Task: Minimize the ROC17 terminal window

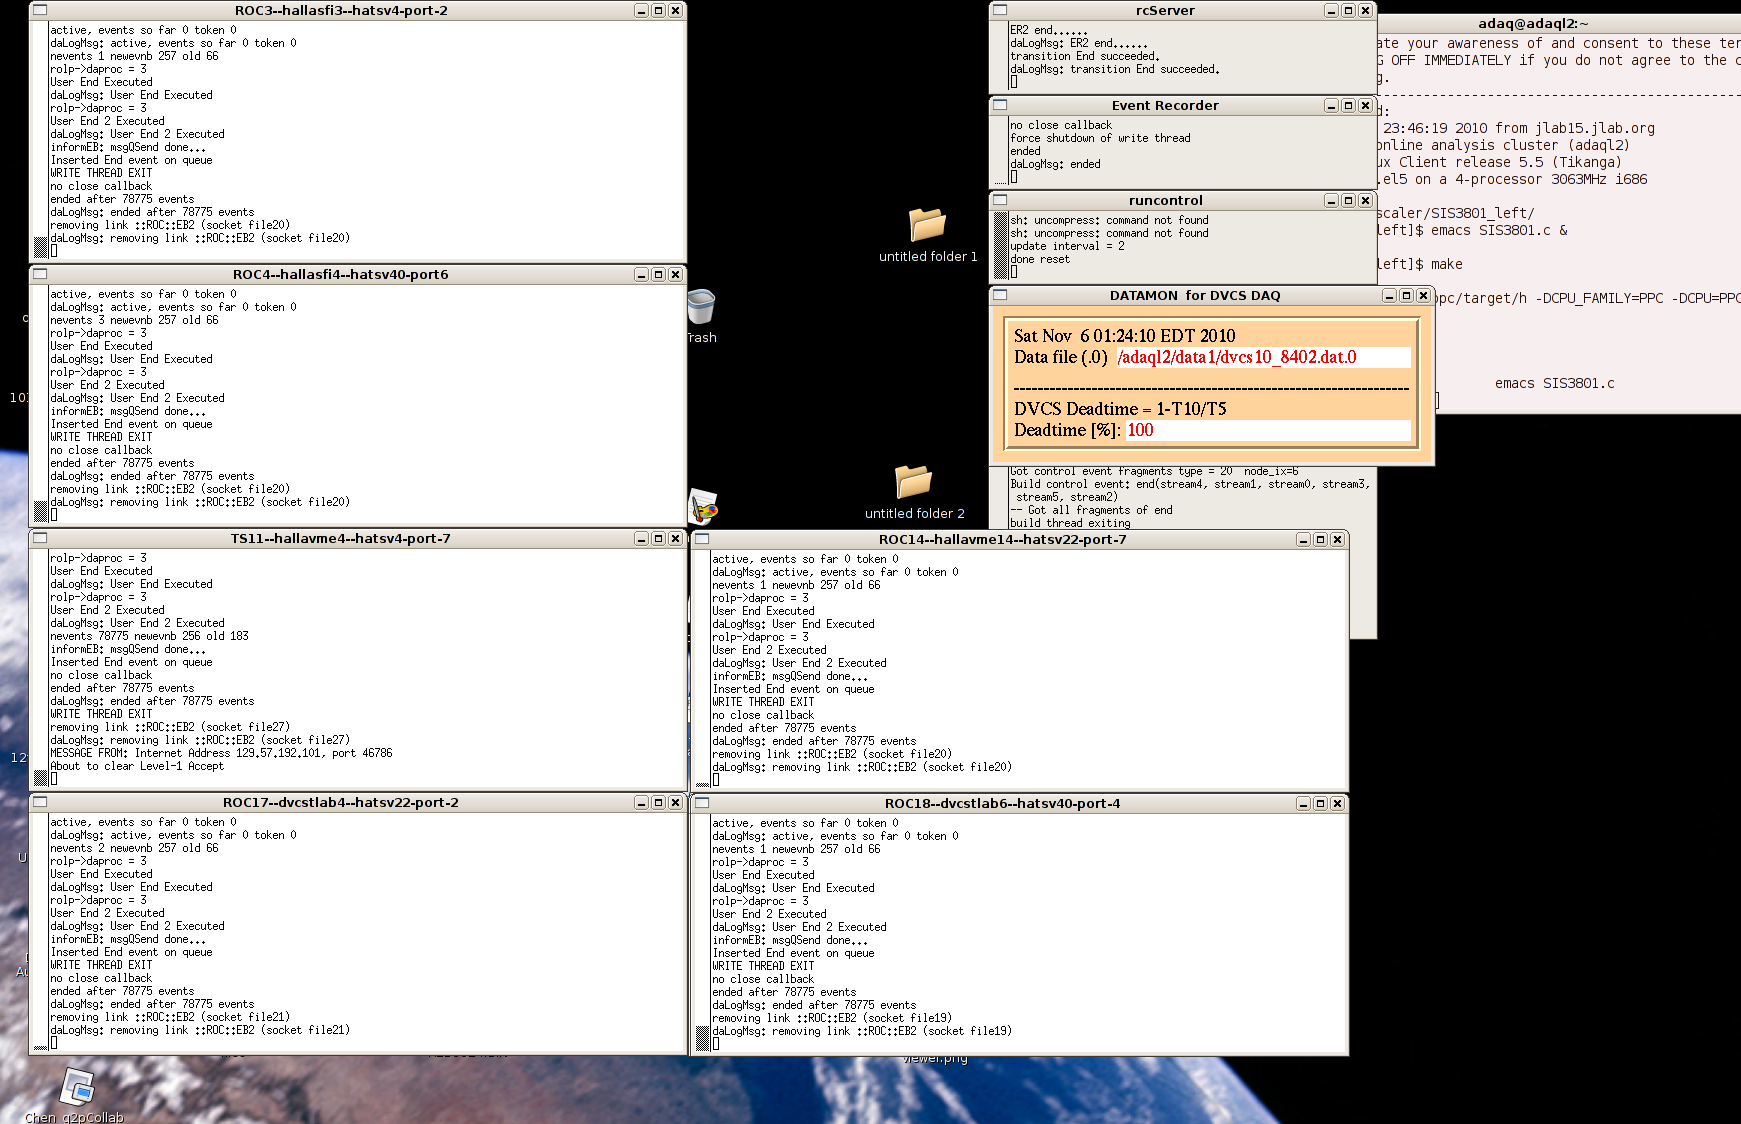Action: point(641,802)
